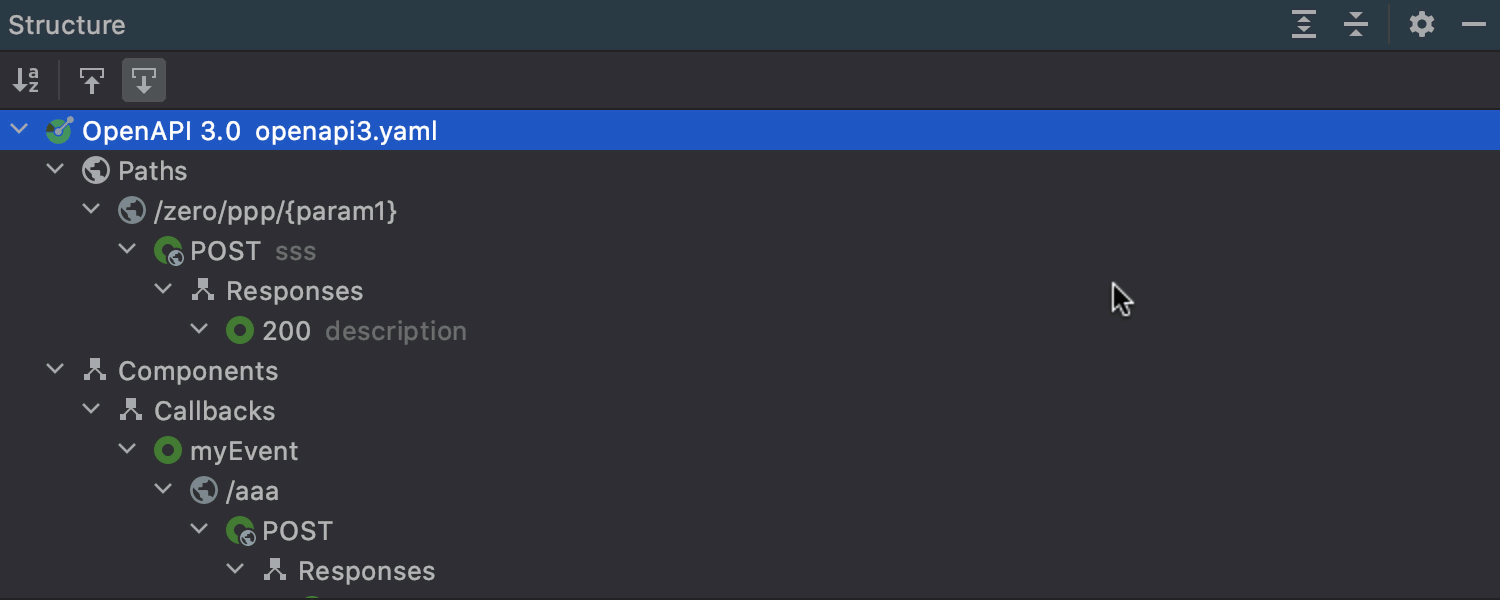
Task: Collapse all nodes in Structure panel
Action: click(1356, 25)
